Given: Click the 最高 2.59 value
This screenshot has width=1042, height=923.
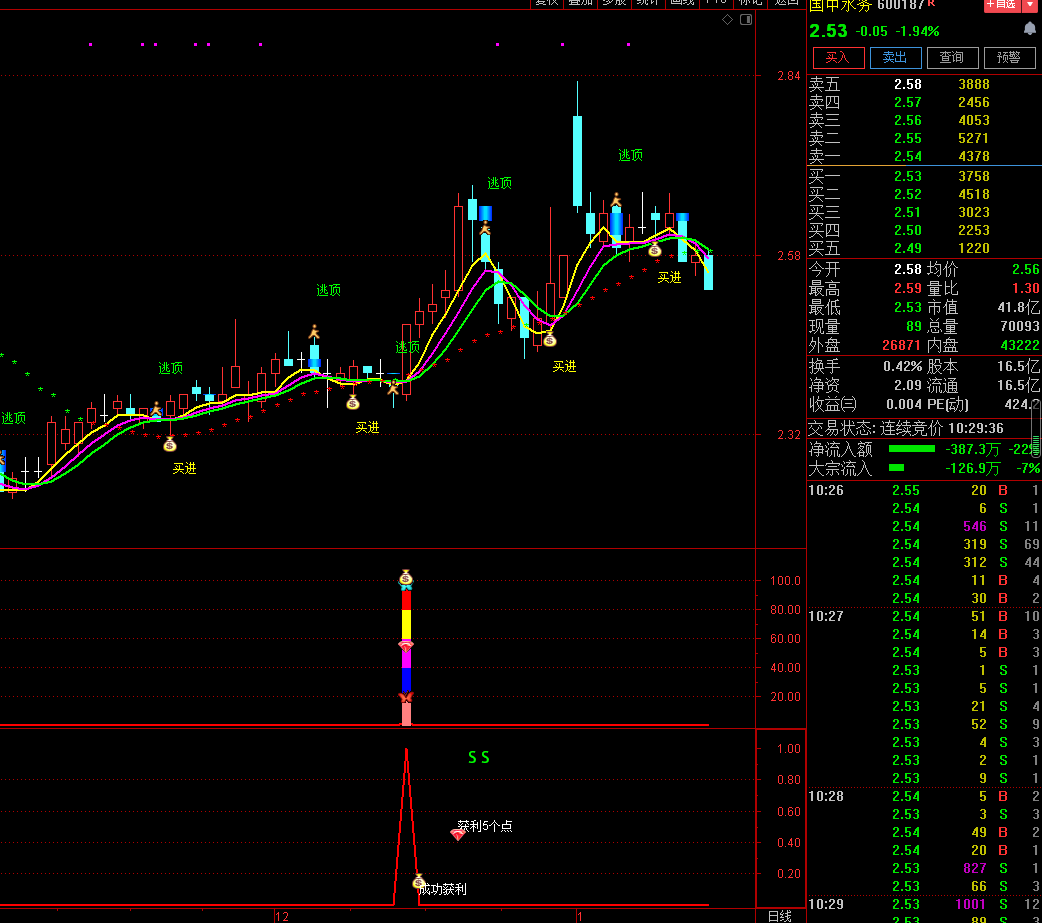Looking at the screenshot, I should tap(908, 288).
